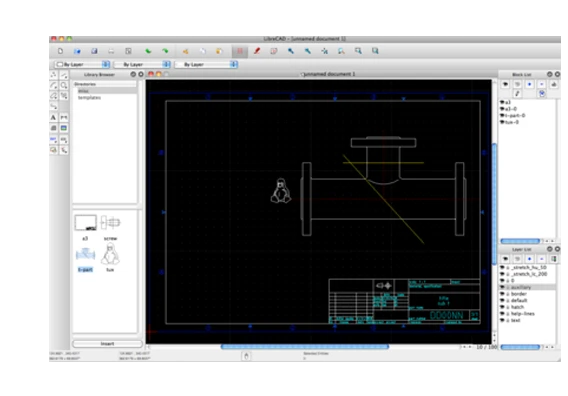Screen dimensions: 568x396
Task: Select the Hatch tool in left toolbox
Action: (x=54, y=128)
